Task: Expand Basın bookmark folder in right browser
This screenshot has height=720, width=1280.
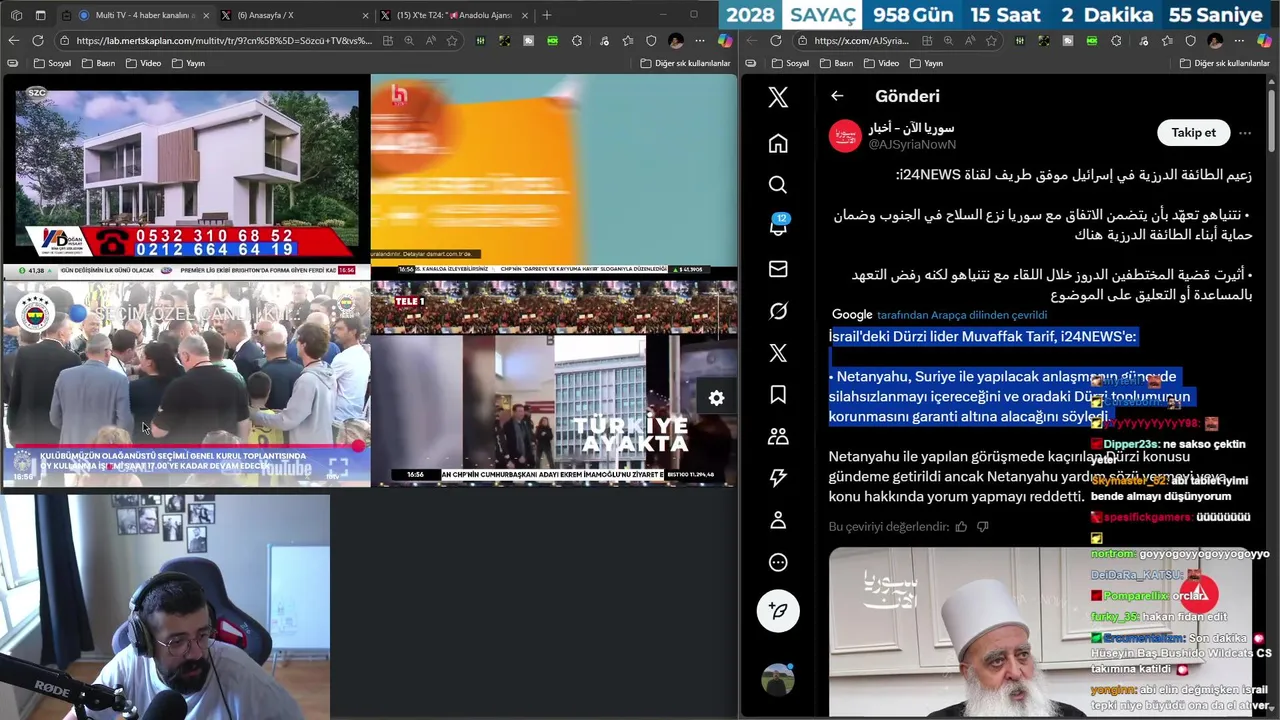Action: pyautogui.click(x=836, y=63)
